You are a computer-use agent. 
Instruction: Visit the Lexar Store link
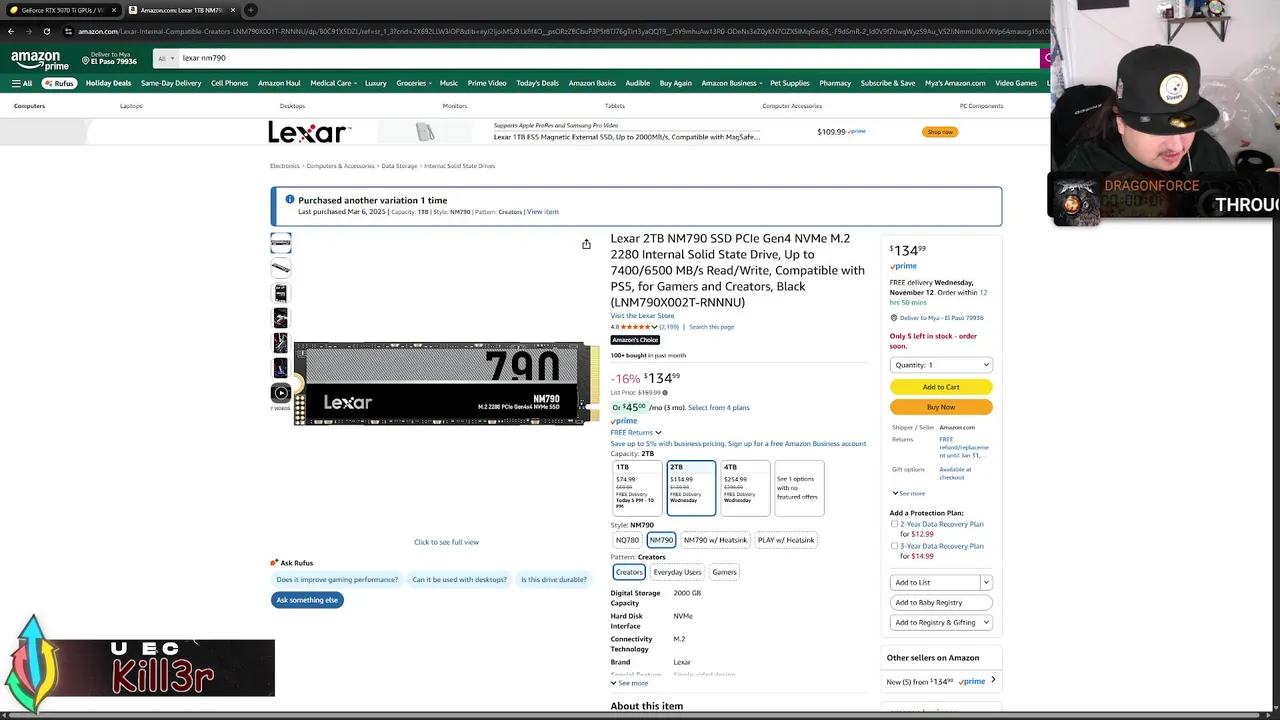(642, 316)
